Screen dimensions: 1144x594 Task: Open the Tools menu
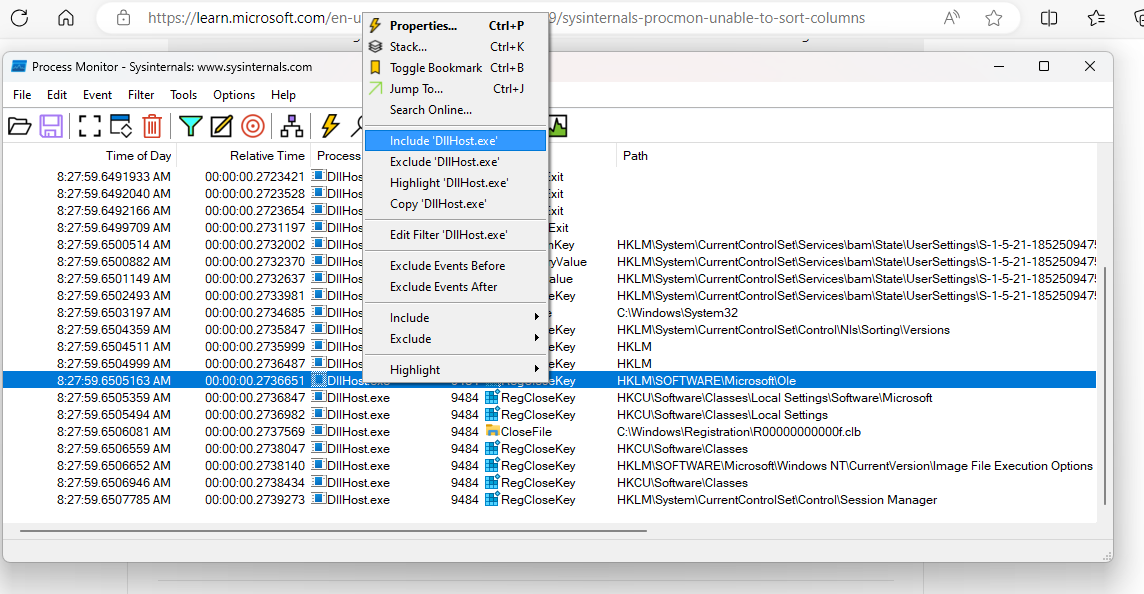183,95
